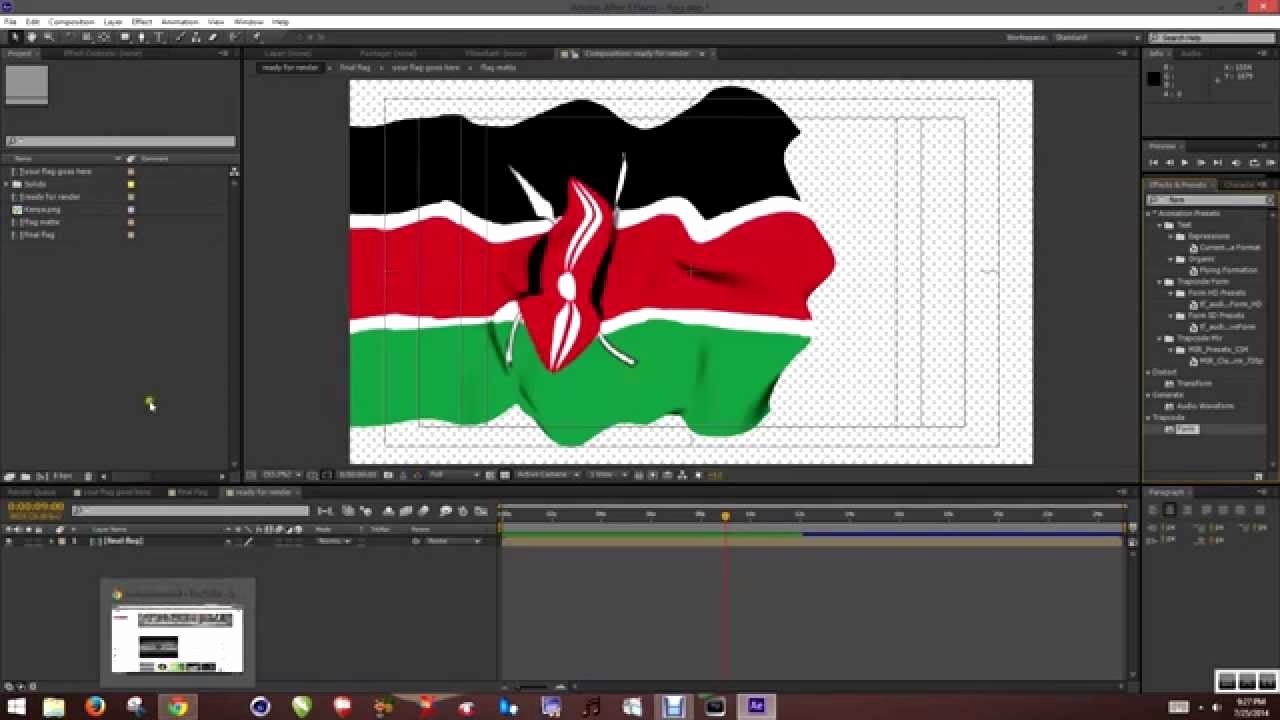The width and height of the screenshot is (1280, 720).
Task: Click the new folder icon in Project panel
Action: [x=26, y=476]
